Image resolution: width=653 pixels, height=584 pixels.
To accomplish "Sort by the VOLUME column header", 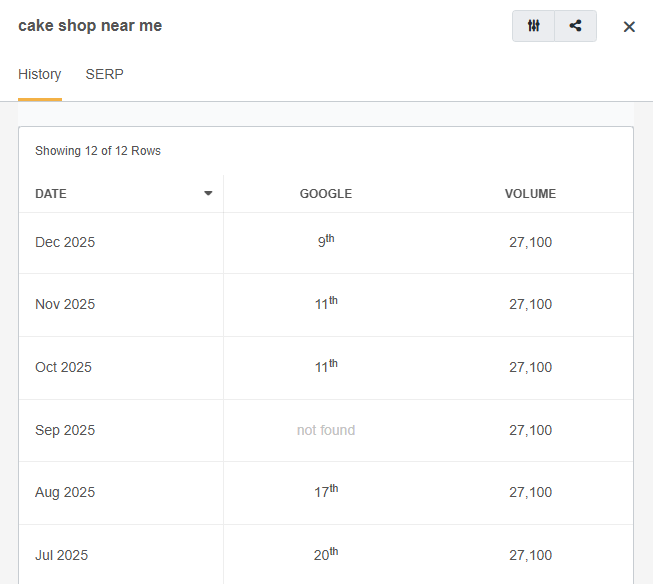I will 530,194.
